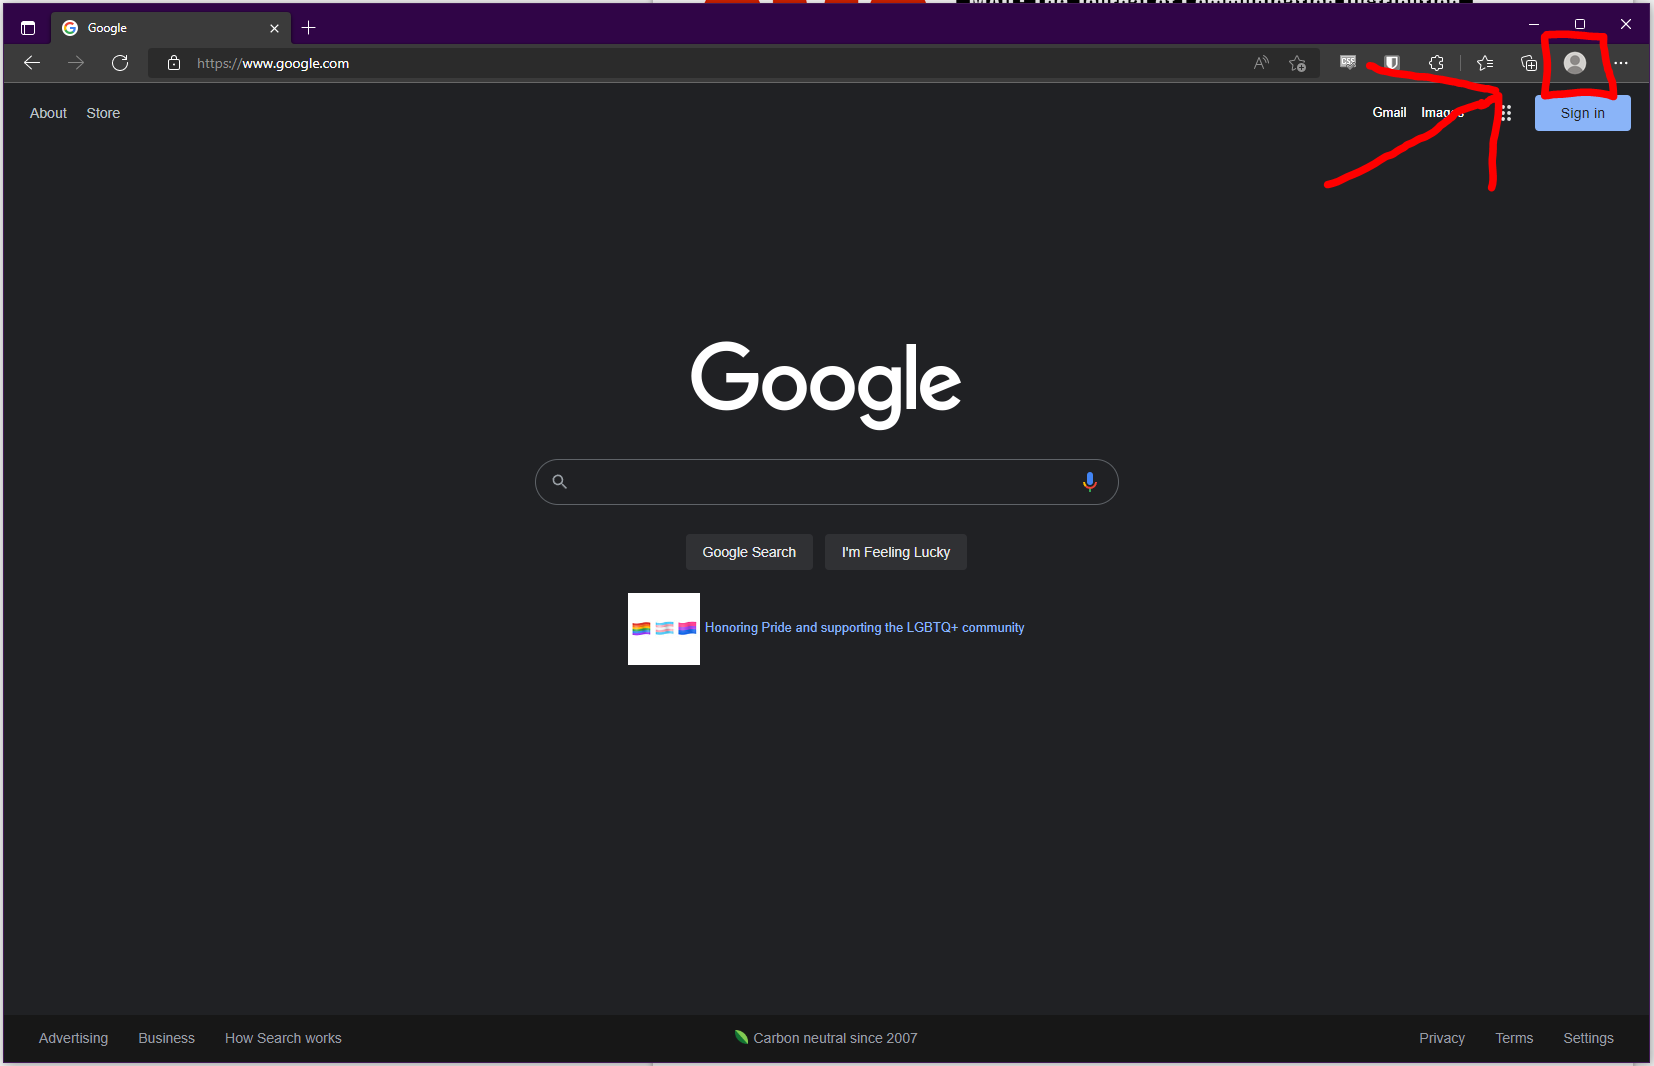The width and height of the screenshot is (1654, 1066).
Task: Click the browser forward arrow
Action: click(76, 63)
